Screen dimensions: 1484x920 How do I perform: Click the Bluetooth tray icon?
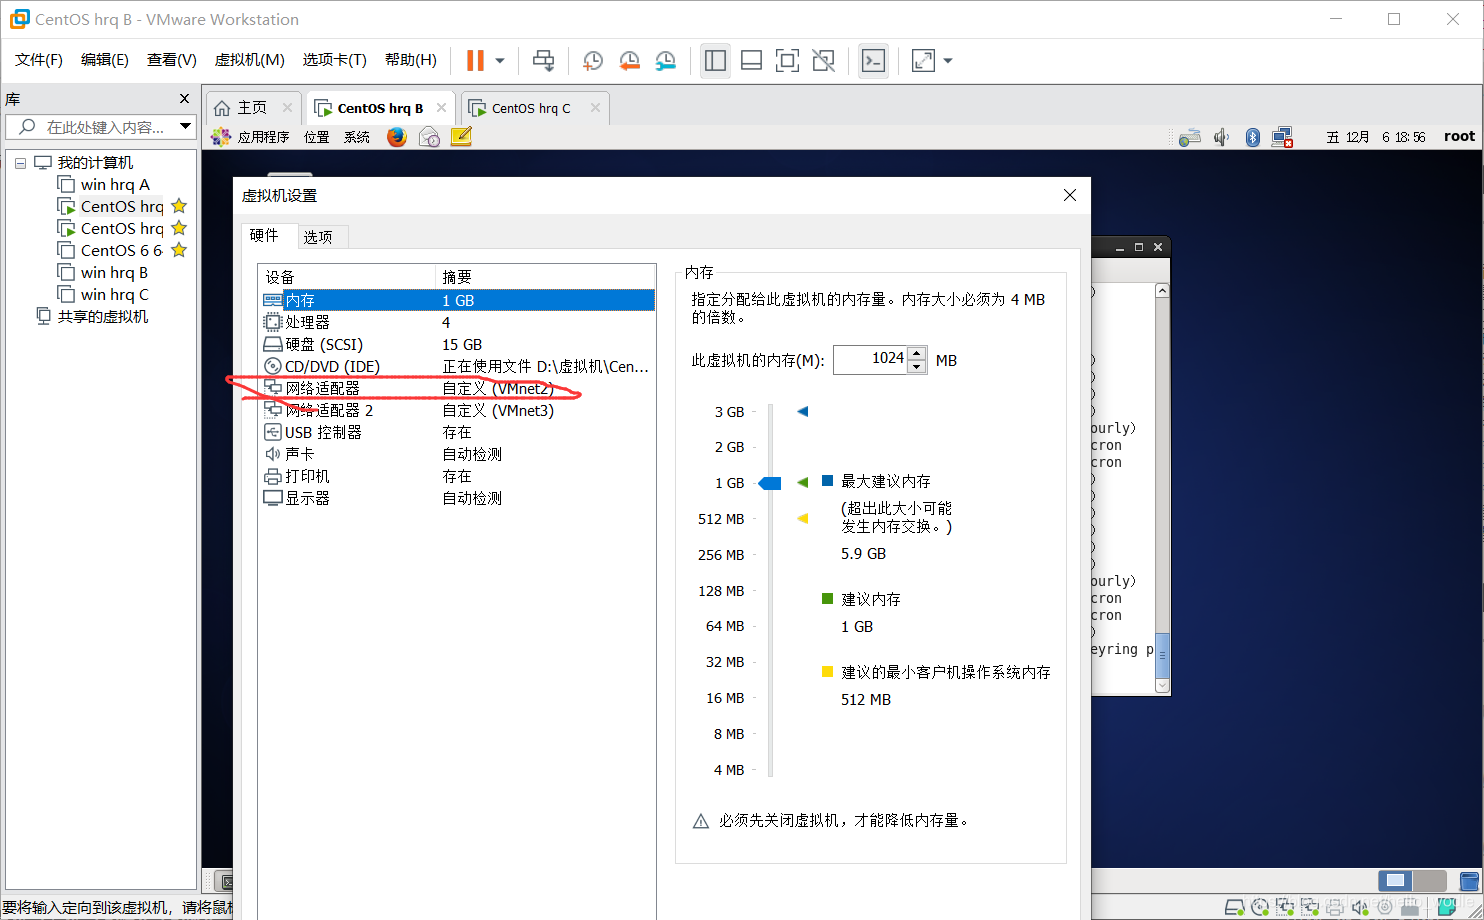tap(1253, 137)
